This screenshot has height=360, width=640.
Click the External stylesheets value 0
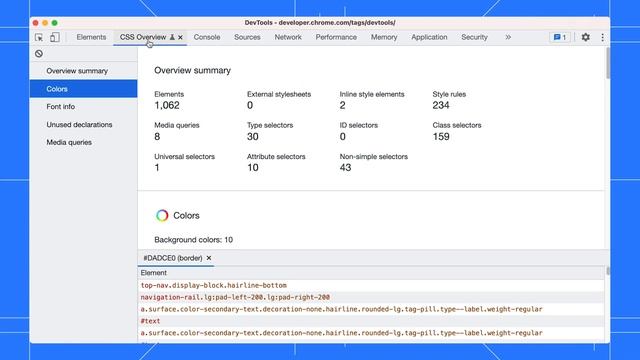(x=250, y=105)
